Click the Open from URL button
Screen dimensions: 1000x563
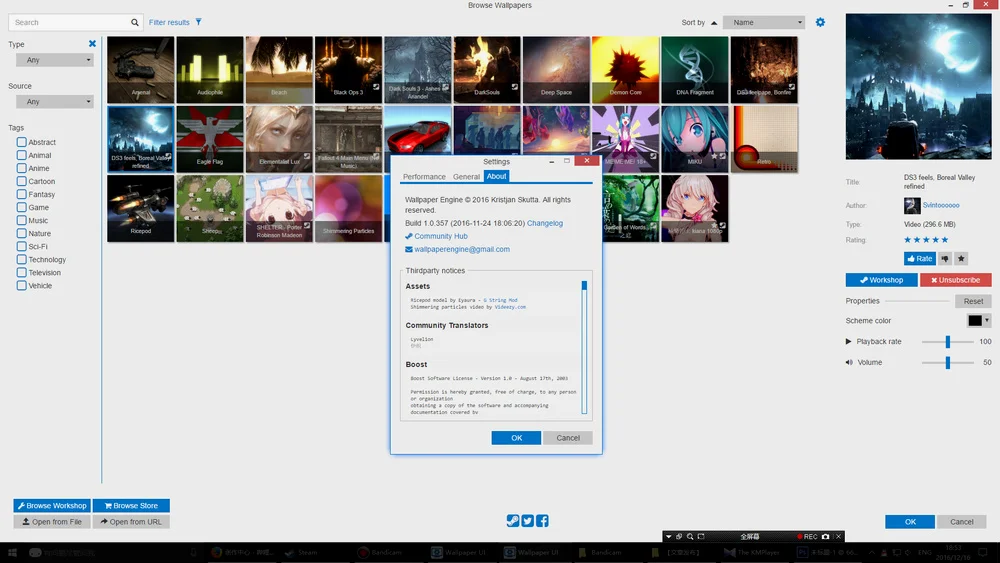(x=131, y=522)
